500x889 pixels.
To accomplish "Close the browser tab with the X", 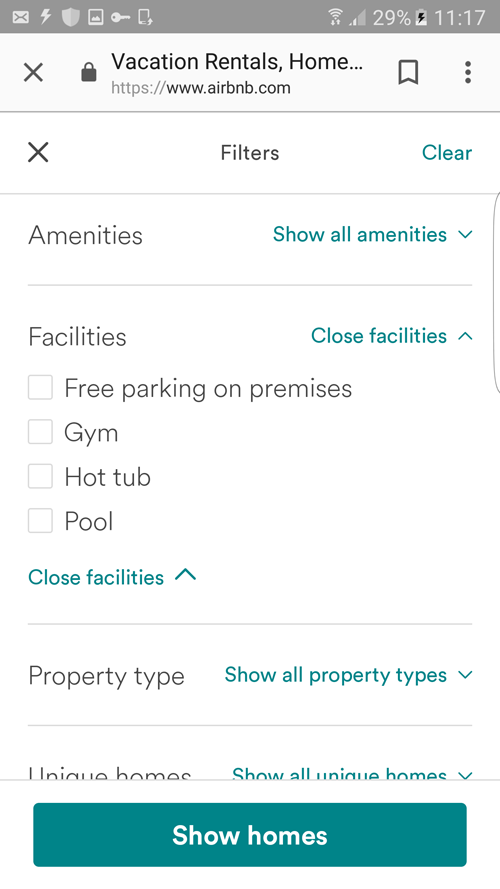I will [33, 73].
